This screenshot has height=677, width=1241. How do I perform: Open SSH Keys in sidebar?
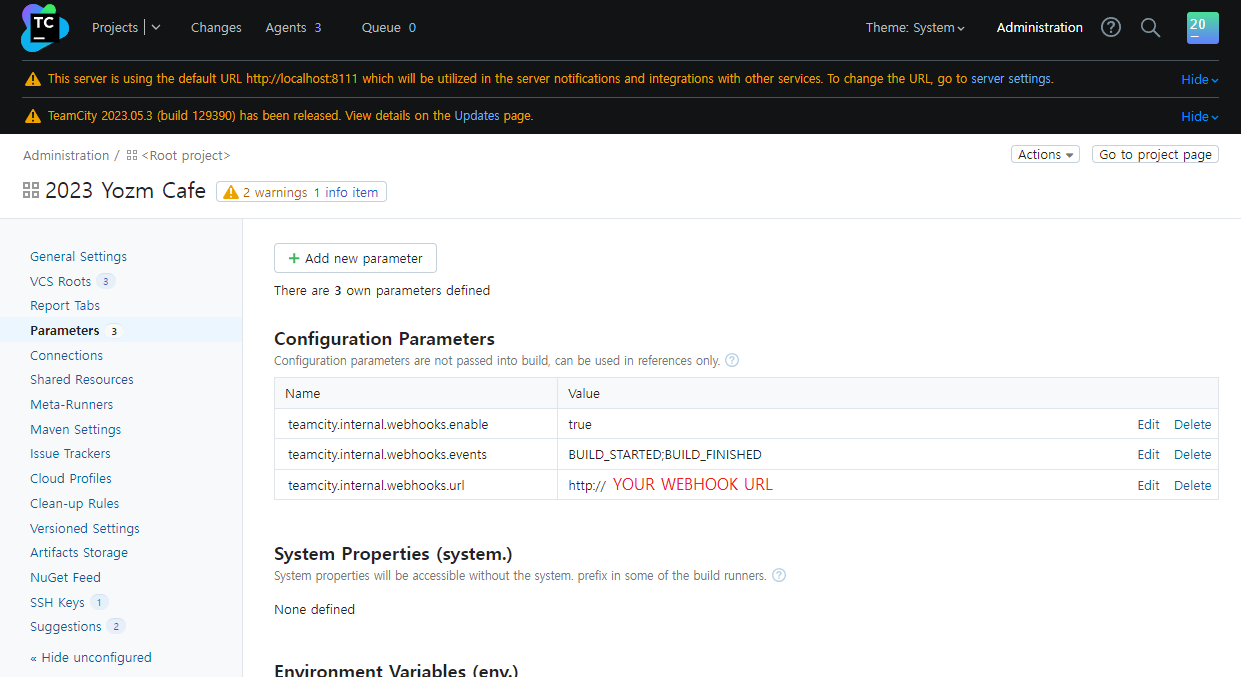pyautogui.click(x=57, y=603)
